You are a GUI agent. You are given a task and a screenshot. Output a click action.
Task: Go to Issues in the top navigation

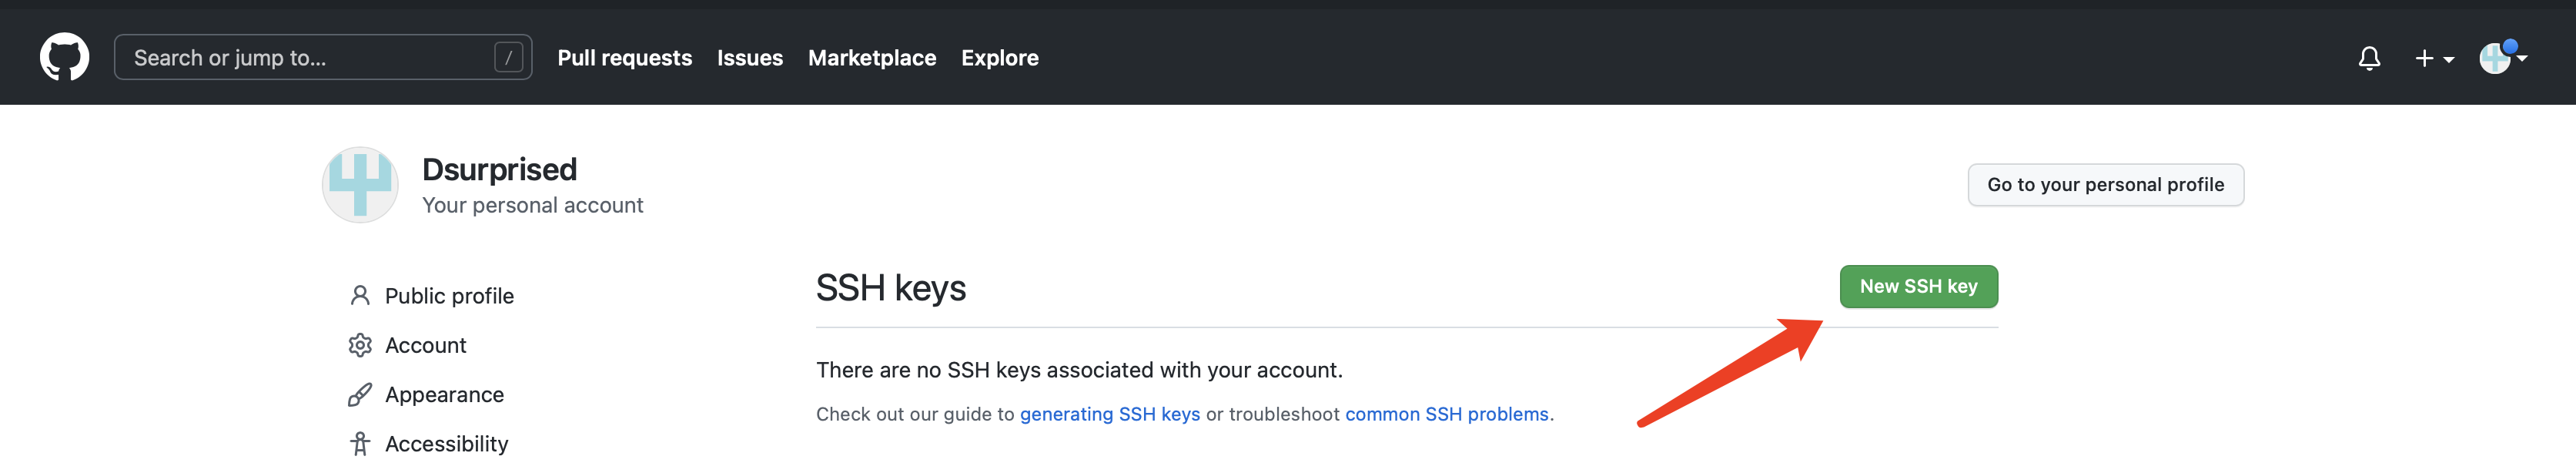[x=749, y=58]
